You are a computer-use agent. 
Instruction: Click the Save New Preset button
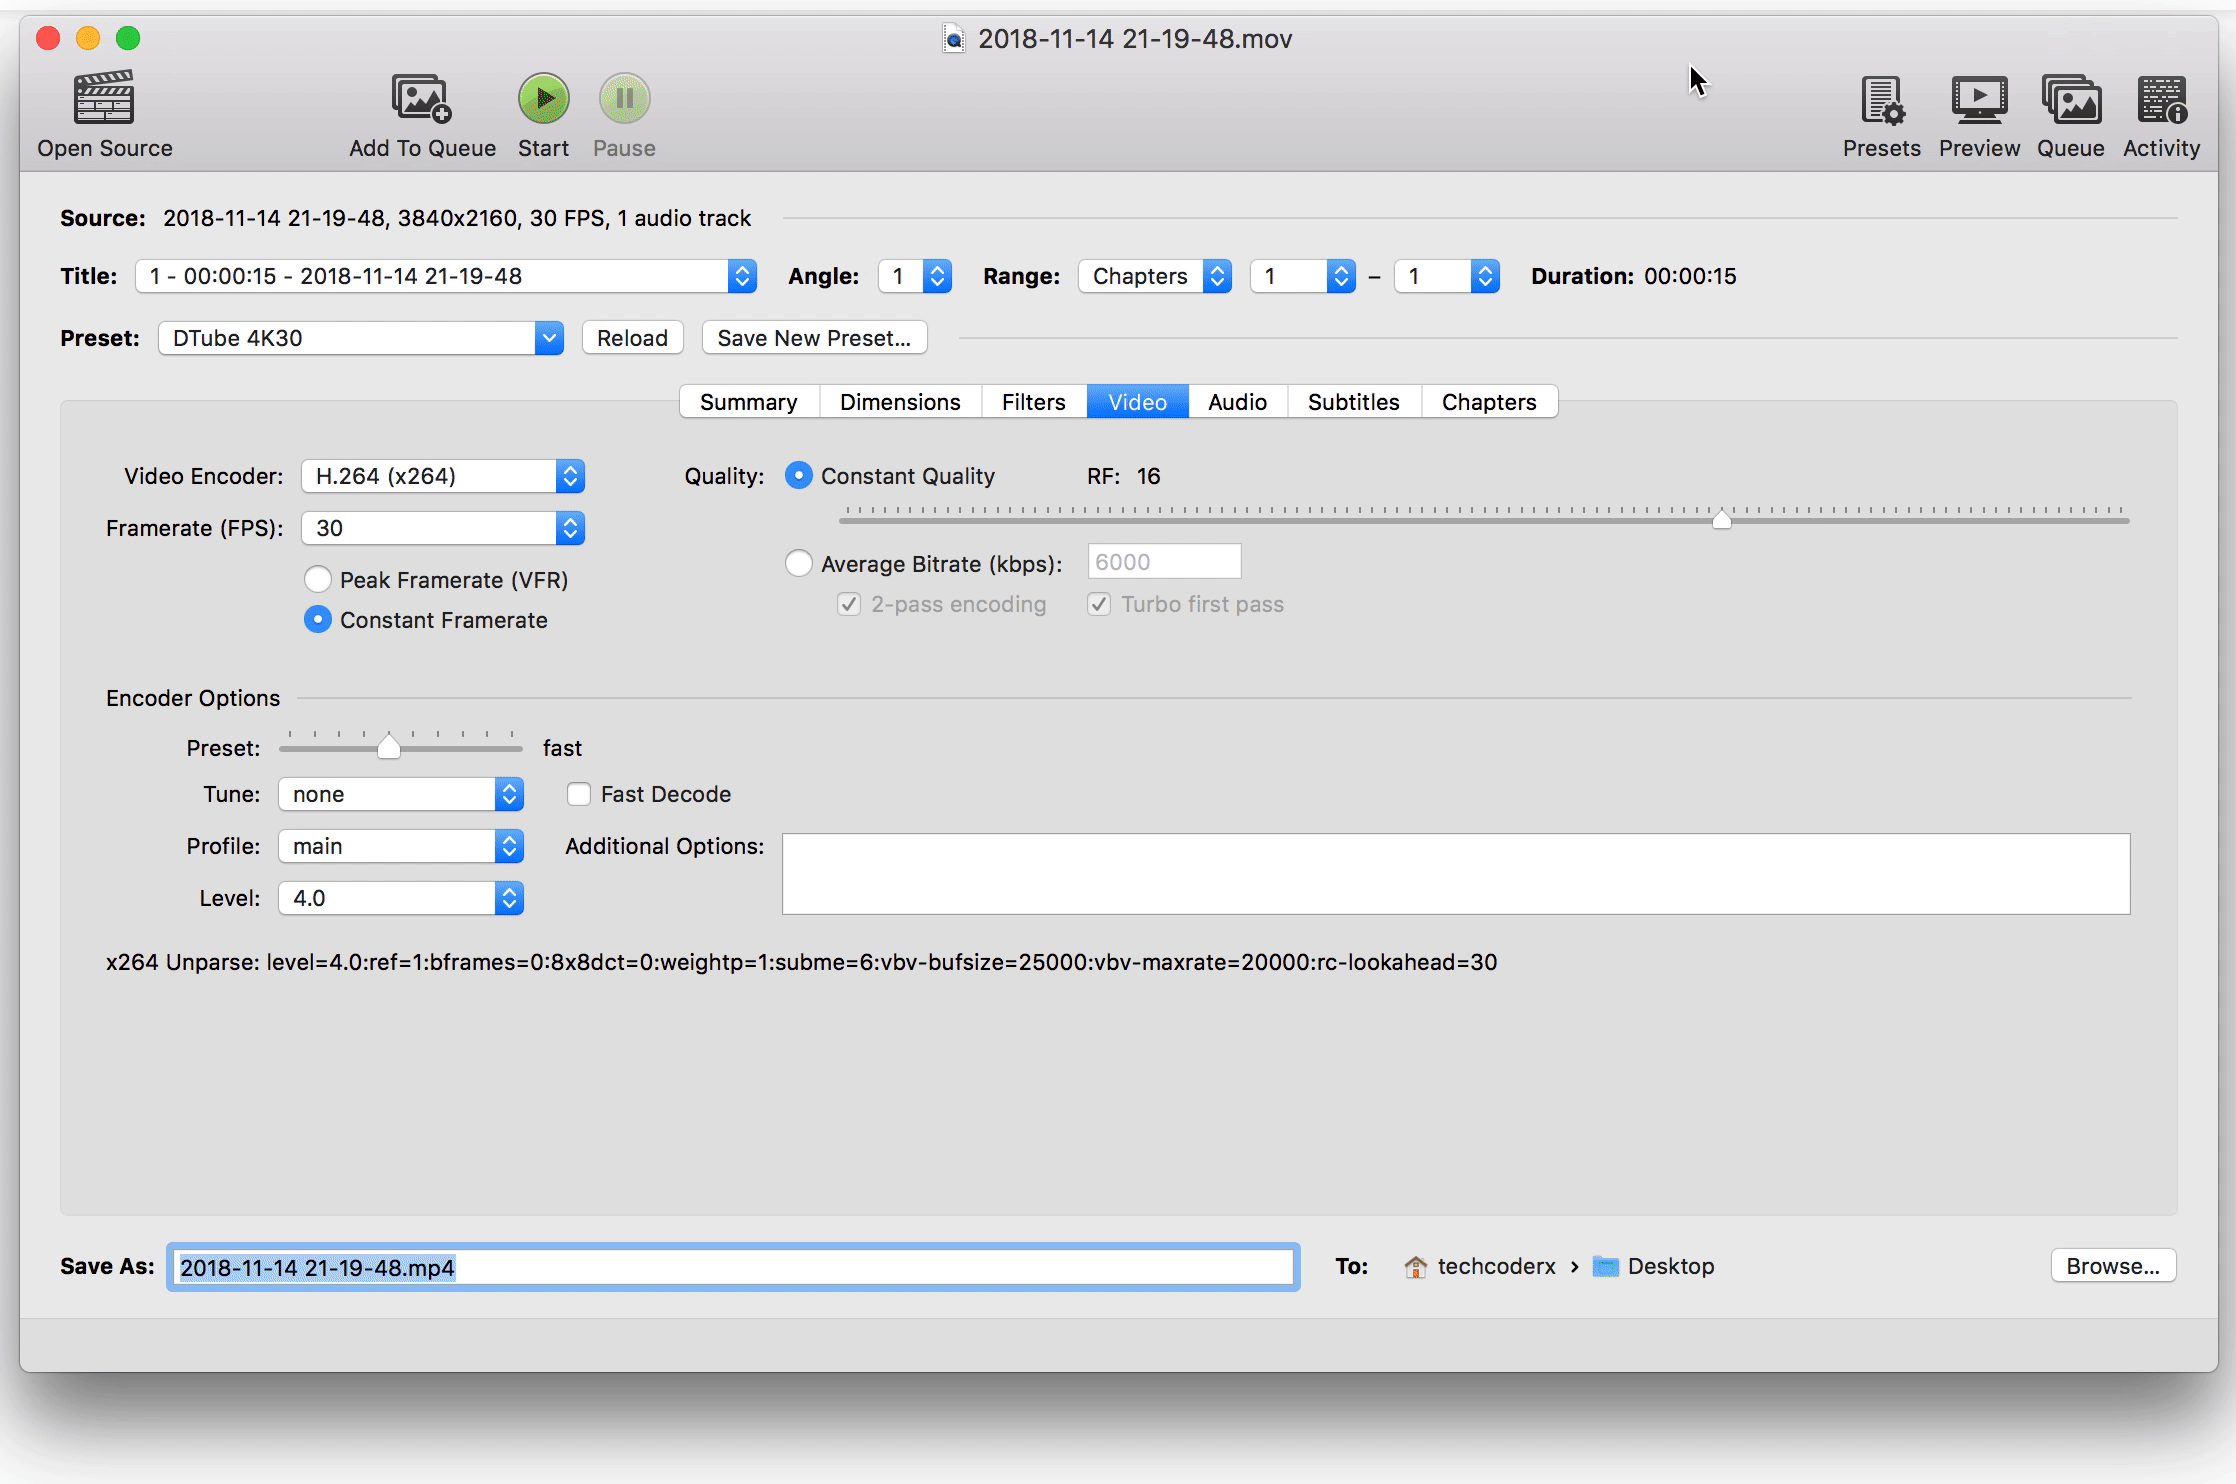(x=813, y=338)
